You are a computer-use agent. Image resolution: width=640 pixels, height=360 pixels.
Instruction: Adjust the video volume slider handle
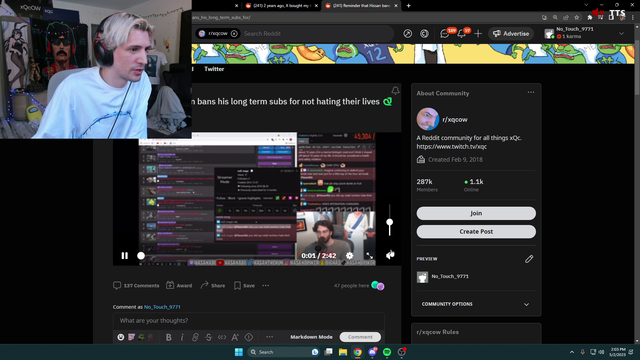pyautogui.click(x=390, y=222)
